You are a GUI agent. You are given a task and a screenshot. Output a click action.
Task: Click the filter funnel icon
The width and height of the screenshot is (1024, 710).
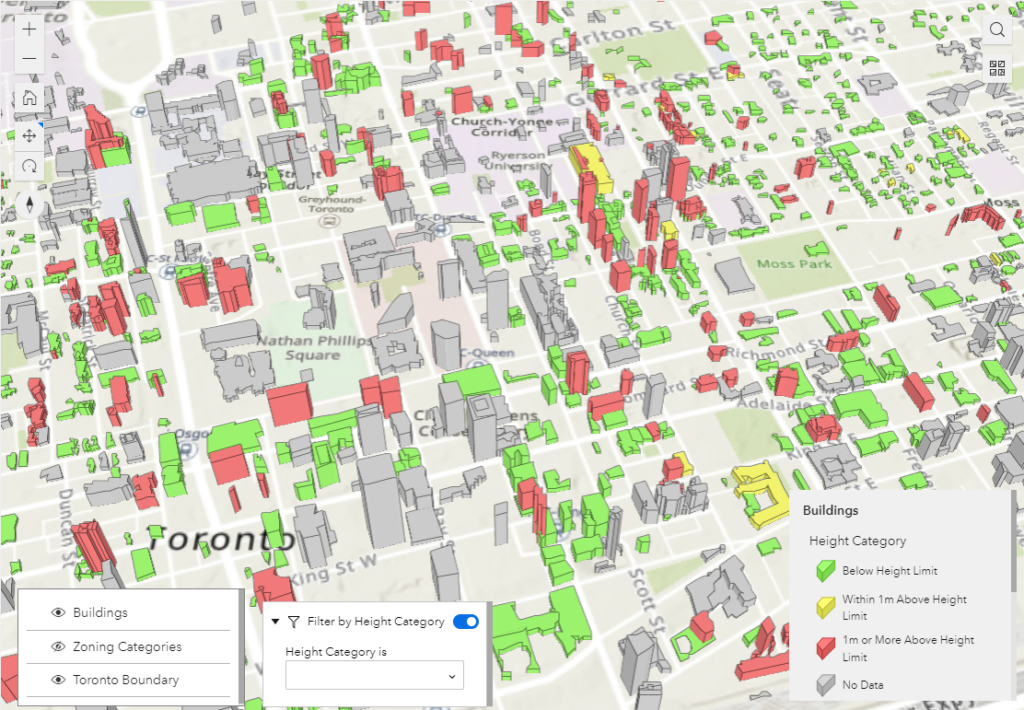coord(294,621)
